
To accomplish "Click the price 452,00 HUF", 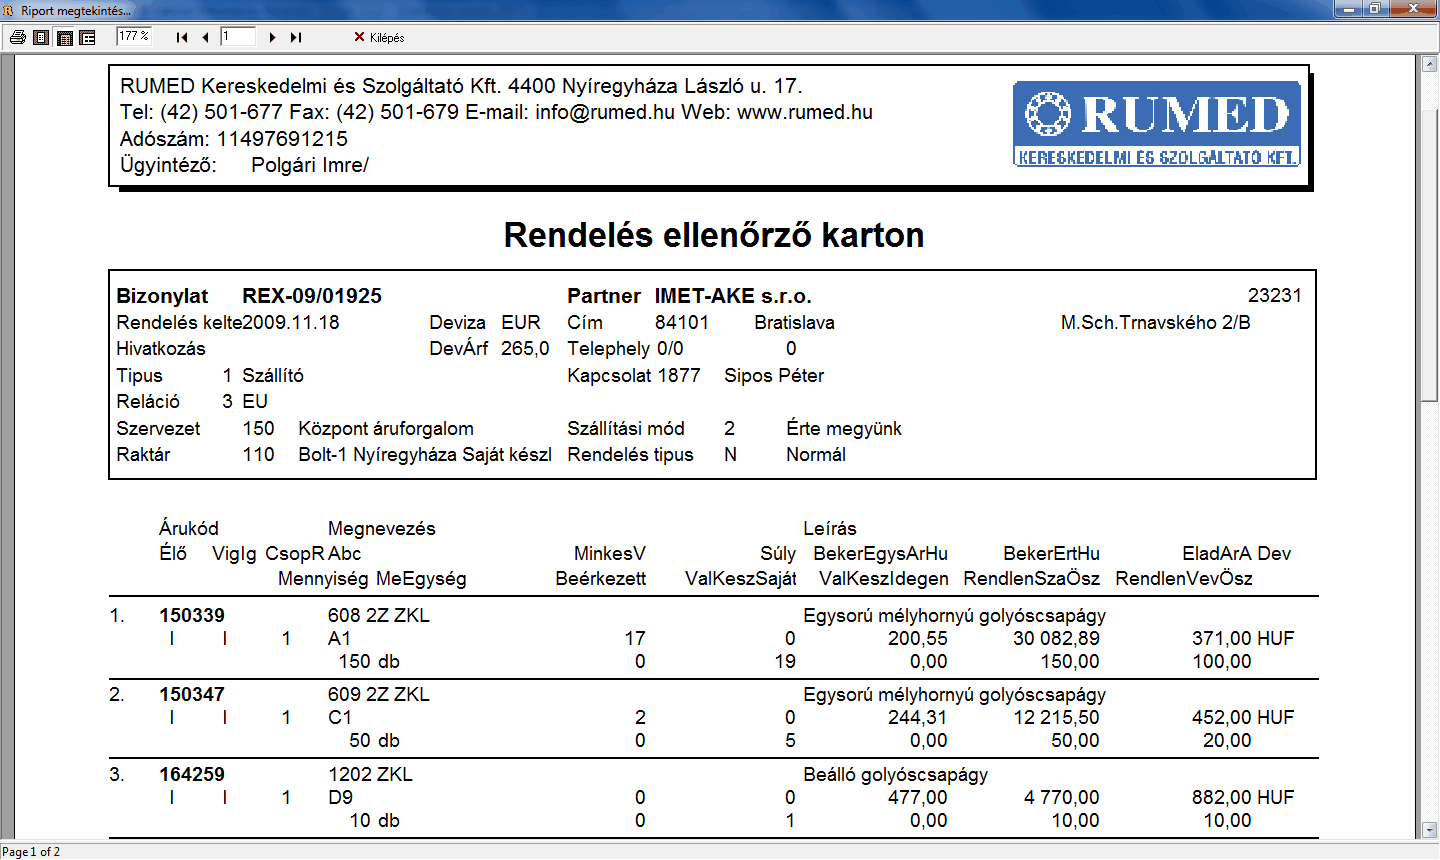I will pyautogui.click(x=1243, y=717).
